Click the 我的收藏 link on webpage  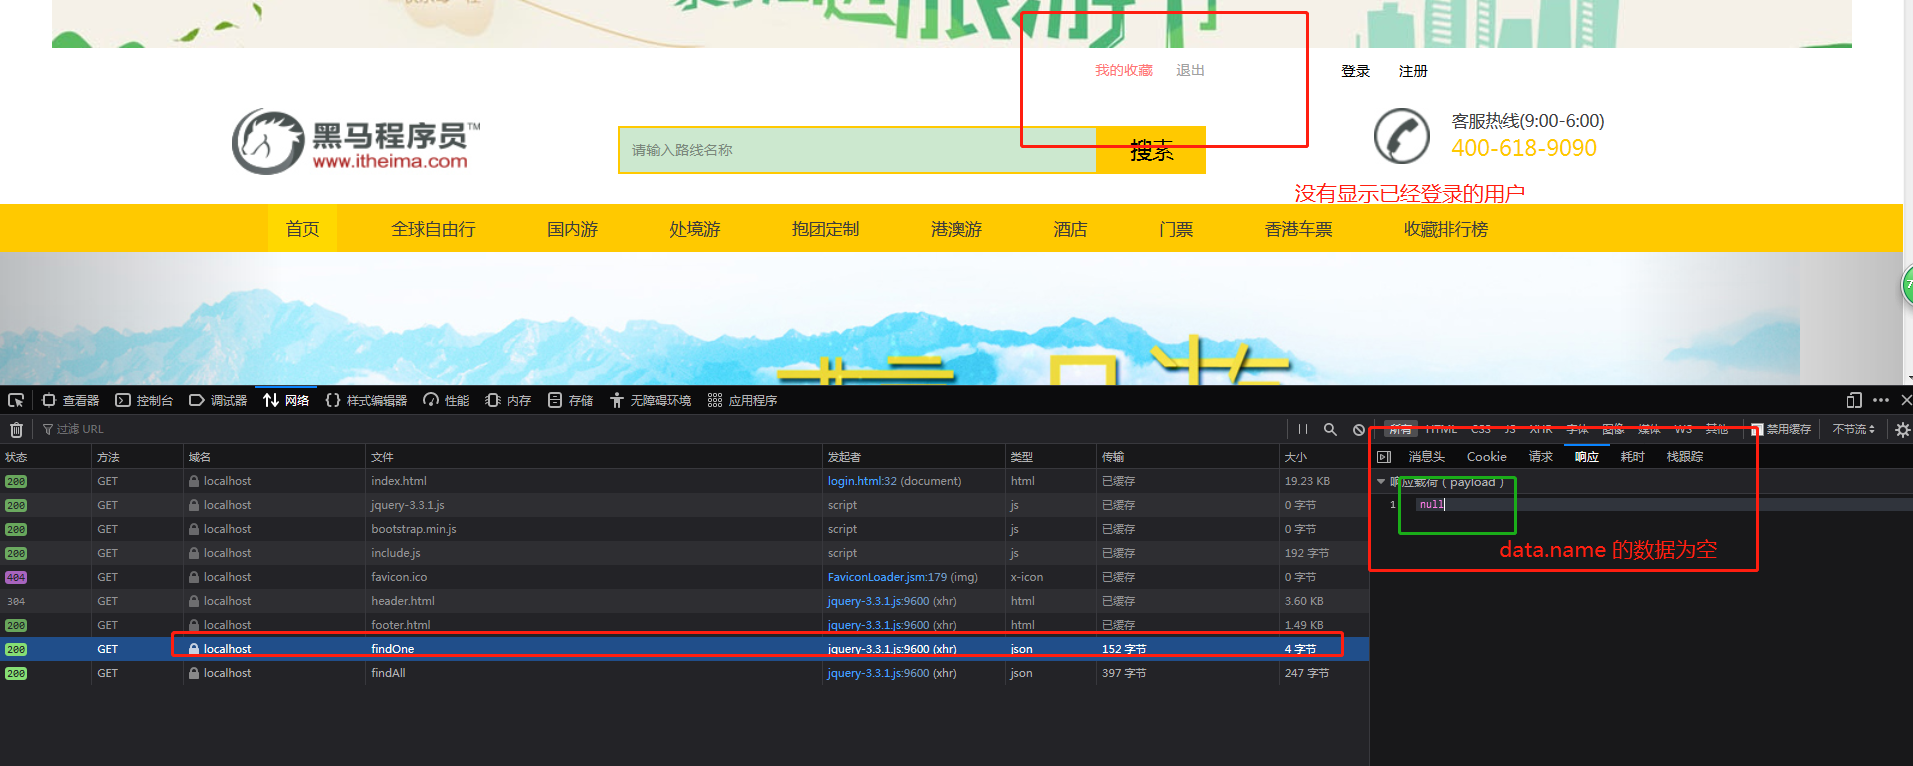[1124, 70]
